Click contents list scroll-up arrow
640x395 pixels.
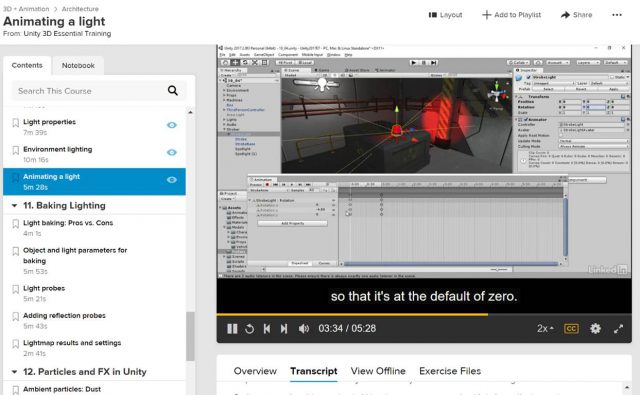[190, 112]
